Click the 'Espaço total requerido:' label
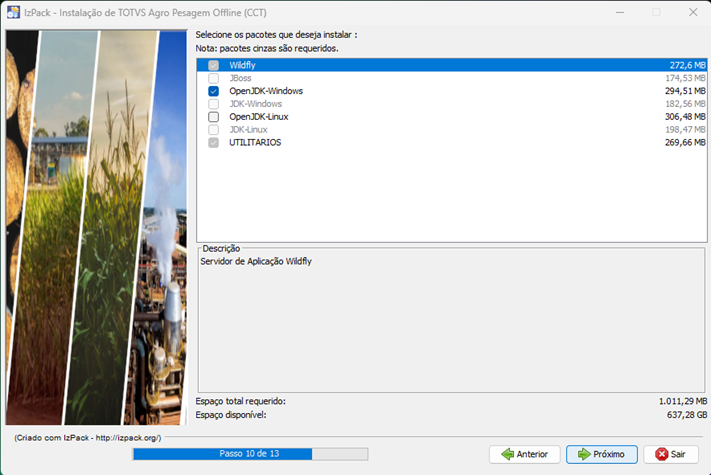The width and height of the screenshot is (711, 475). click(x=241, y=402)
